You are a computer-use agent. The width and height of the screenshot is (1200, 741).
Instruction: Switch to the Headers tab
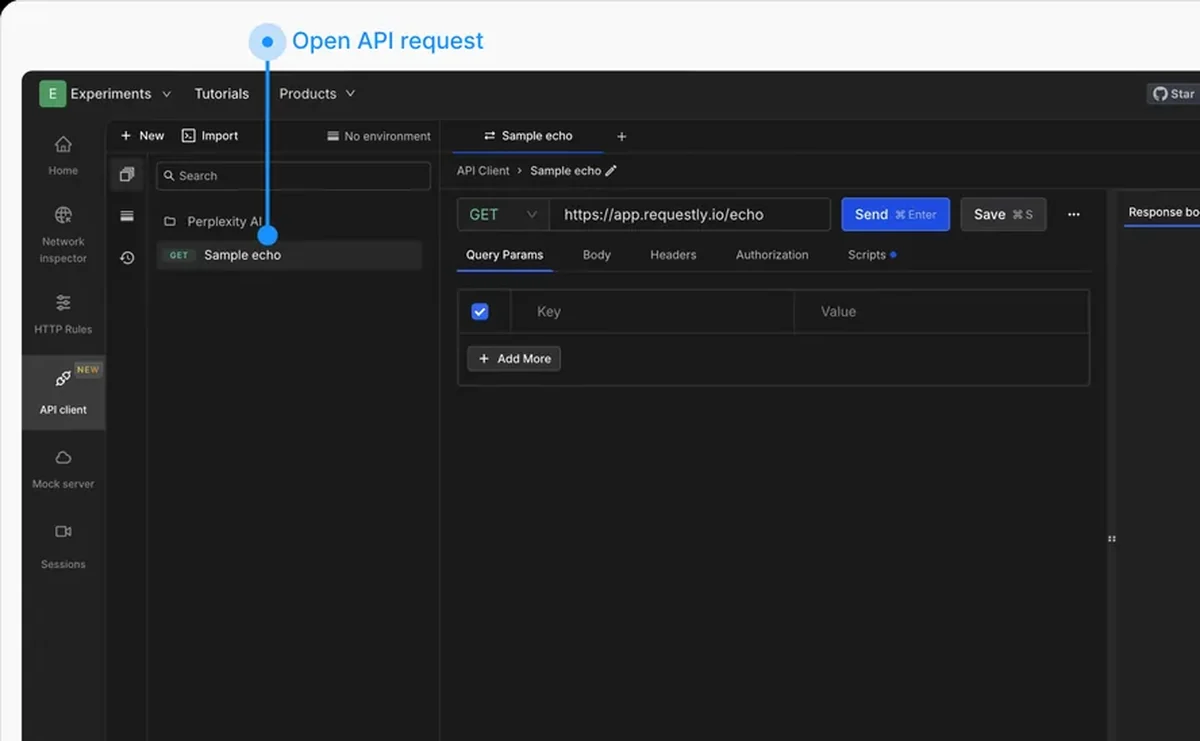coord(673,255)
